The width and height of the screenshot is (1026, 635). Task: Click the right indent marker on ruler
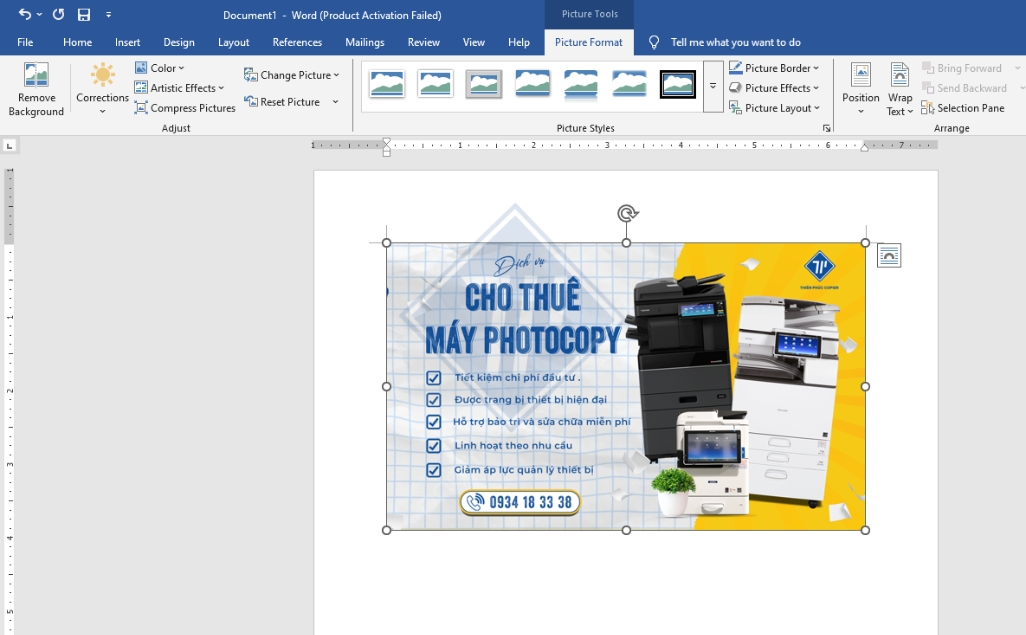tap(864, 148)
